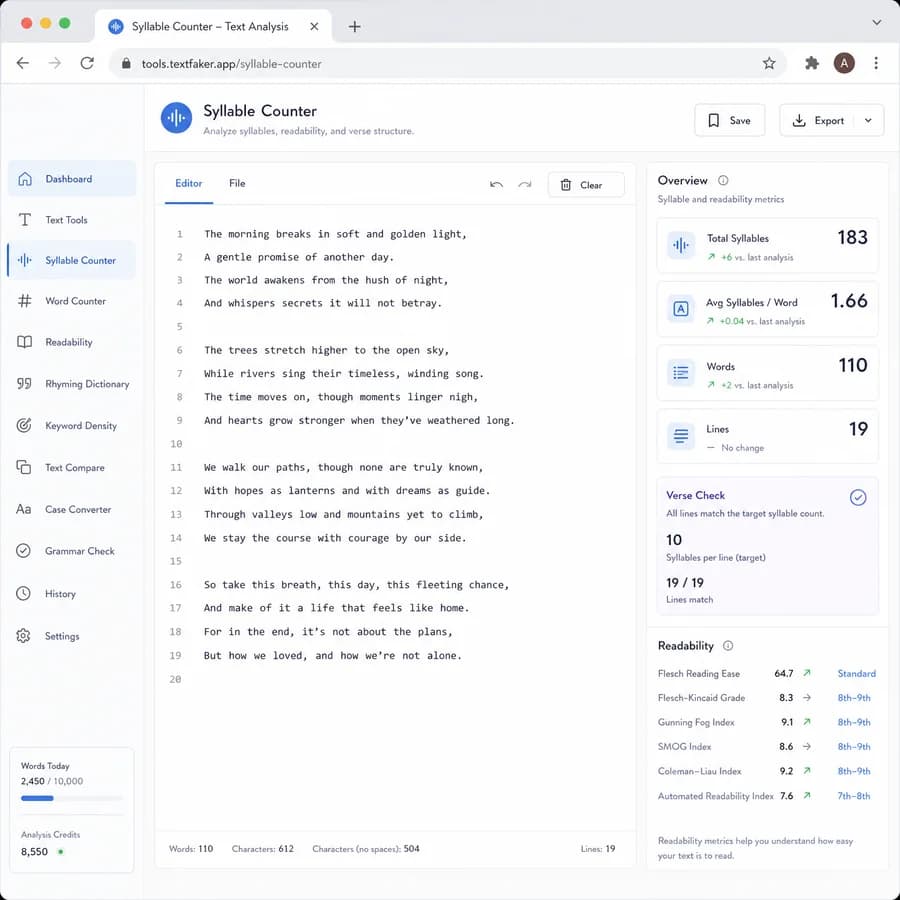Click the '19 / 19' lines match value
900x900 pixels.
685,583
